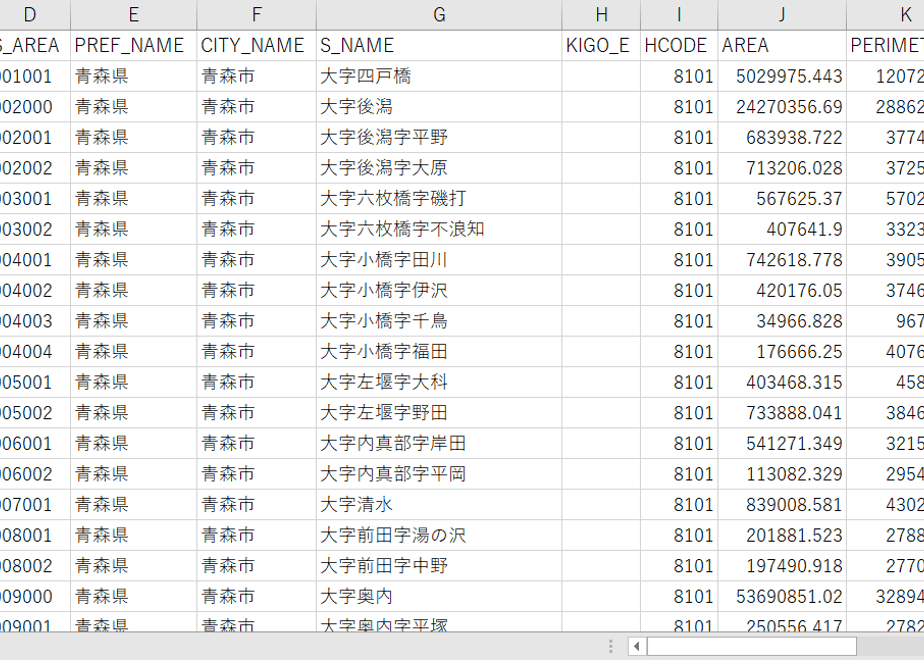Select the cell with value 53690851.02
Screen dimensions: 924x660
coord(782,597)
